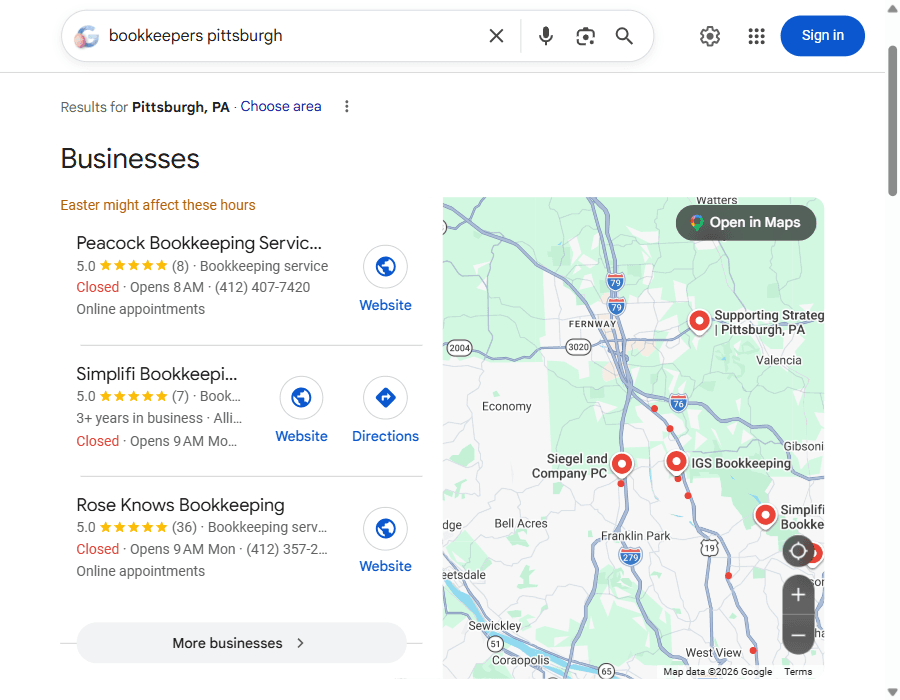
Task: Get Directions to Simplifi Bookkeeping
Action: (x=385, y=397)
